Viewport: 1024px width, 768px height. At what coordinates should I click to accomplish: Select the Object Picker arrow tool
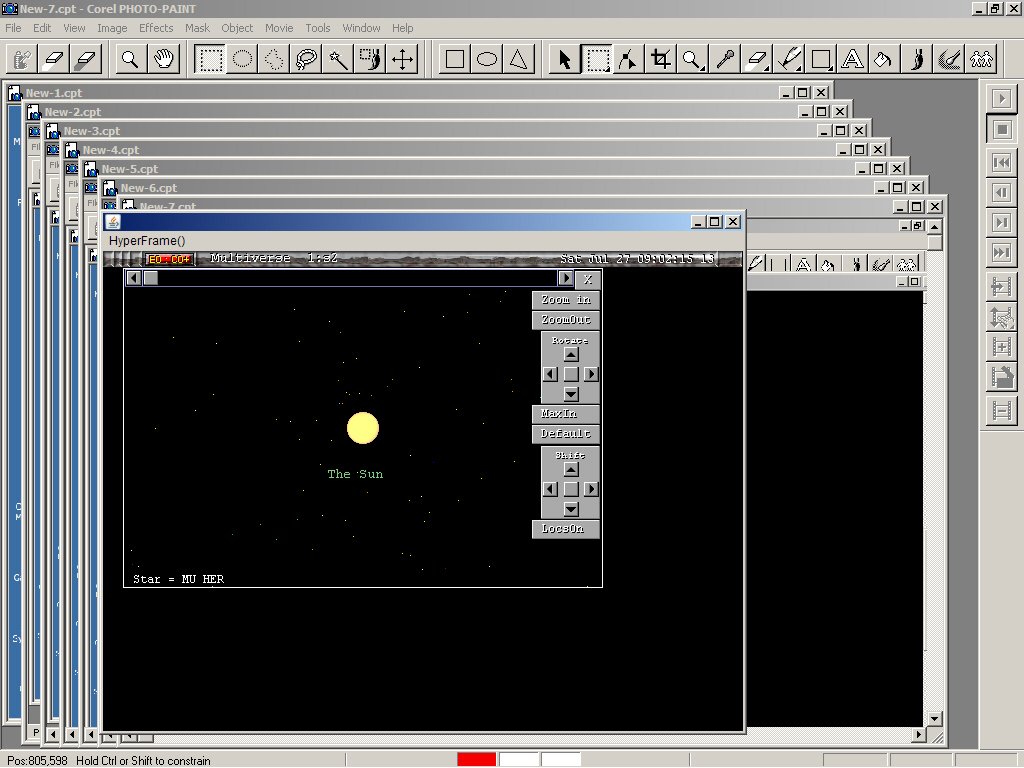565,60
